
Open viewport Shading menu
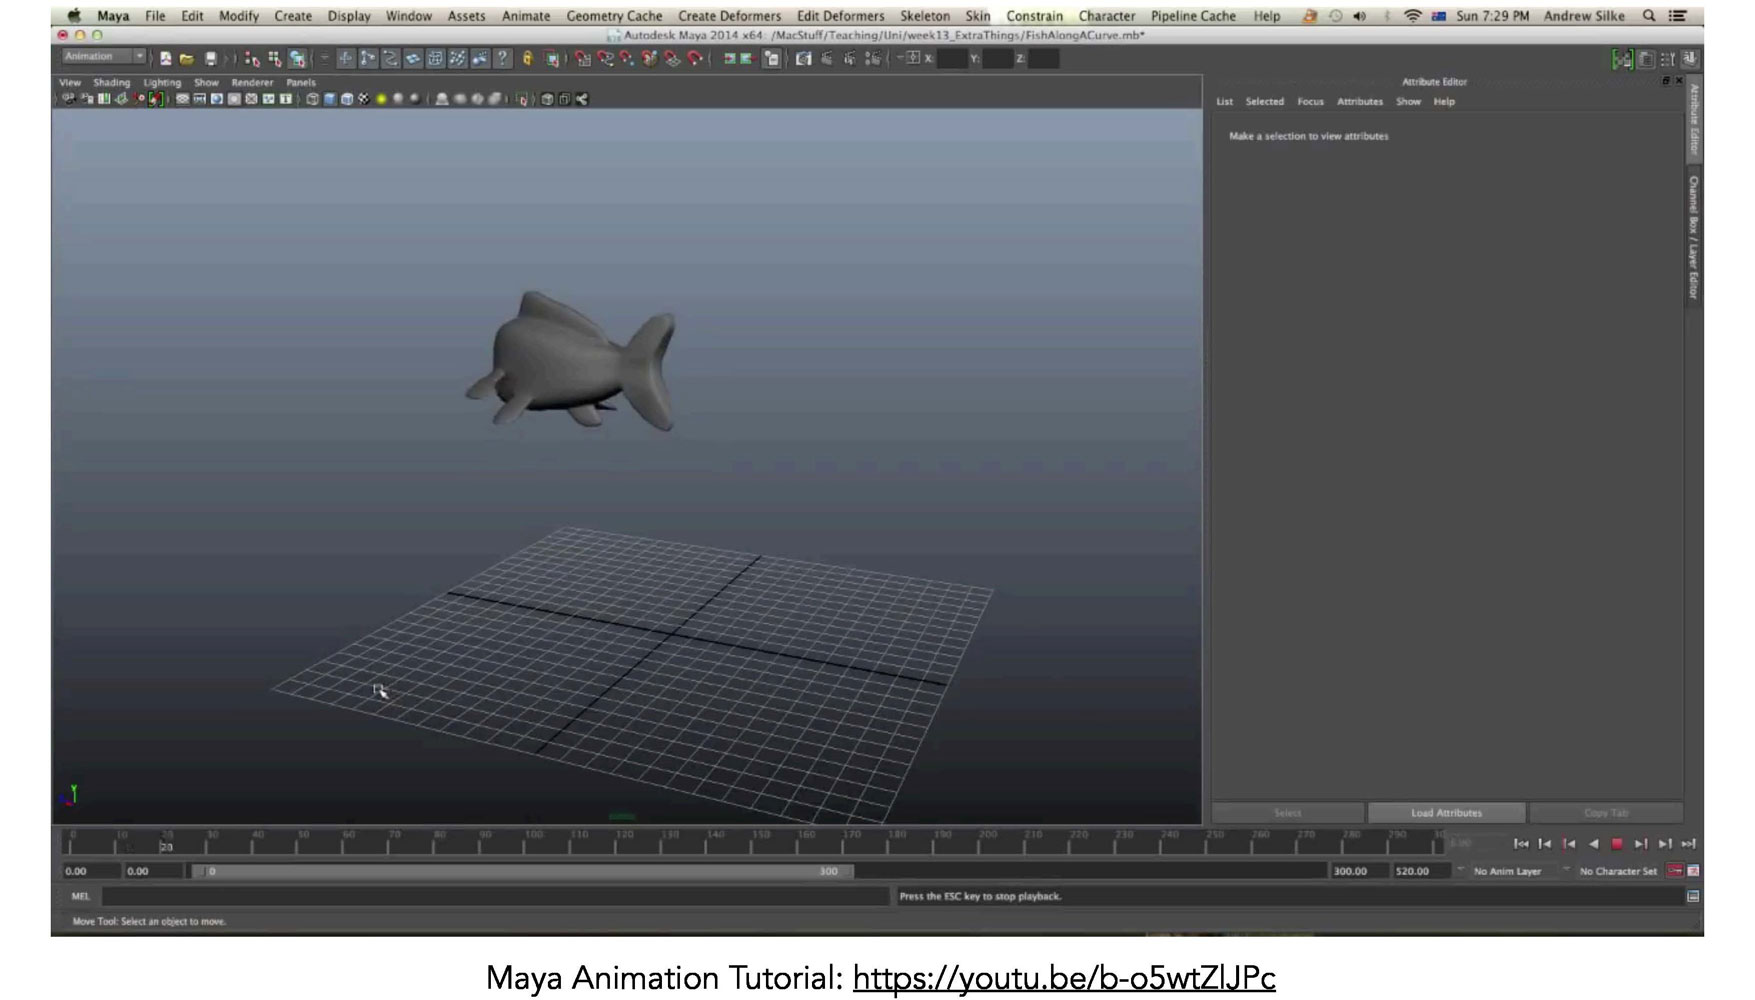pos(112,83)
